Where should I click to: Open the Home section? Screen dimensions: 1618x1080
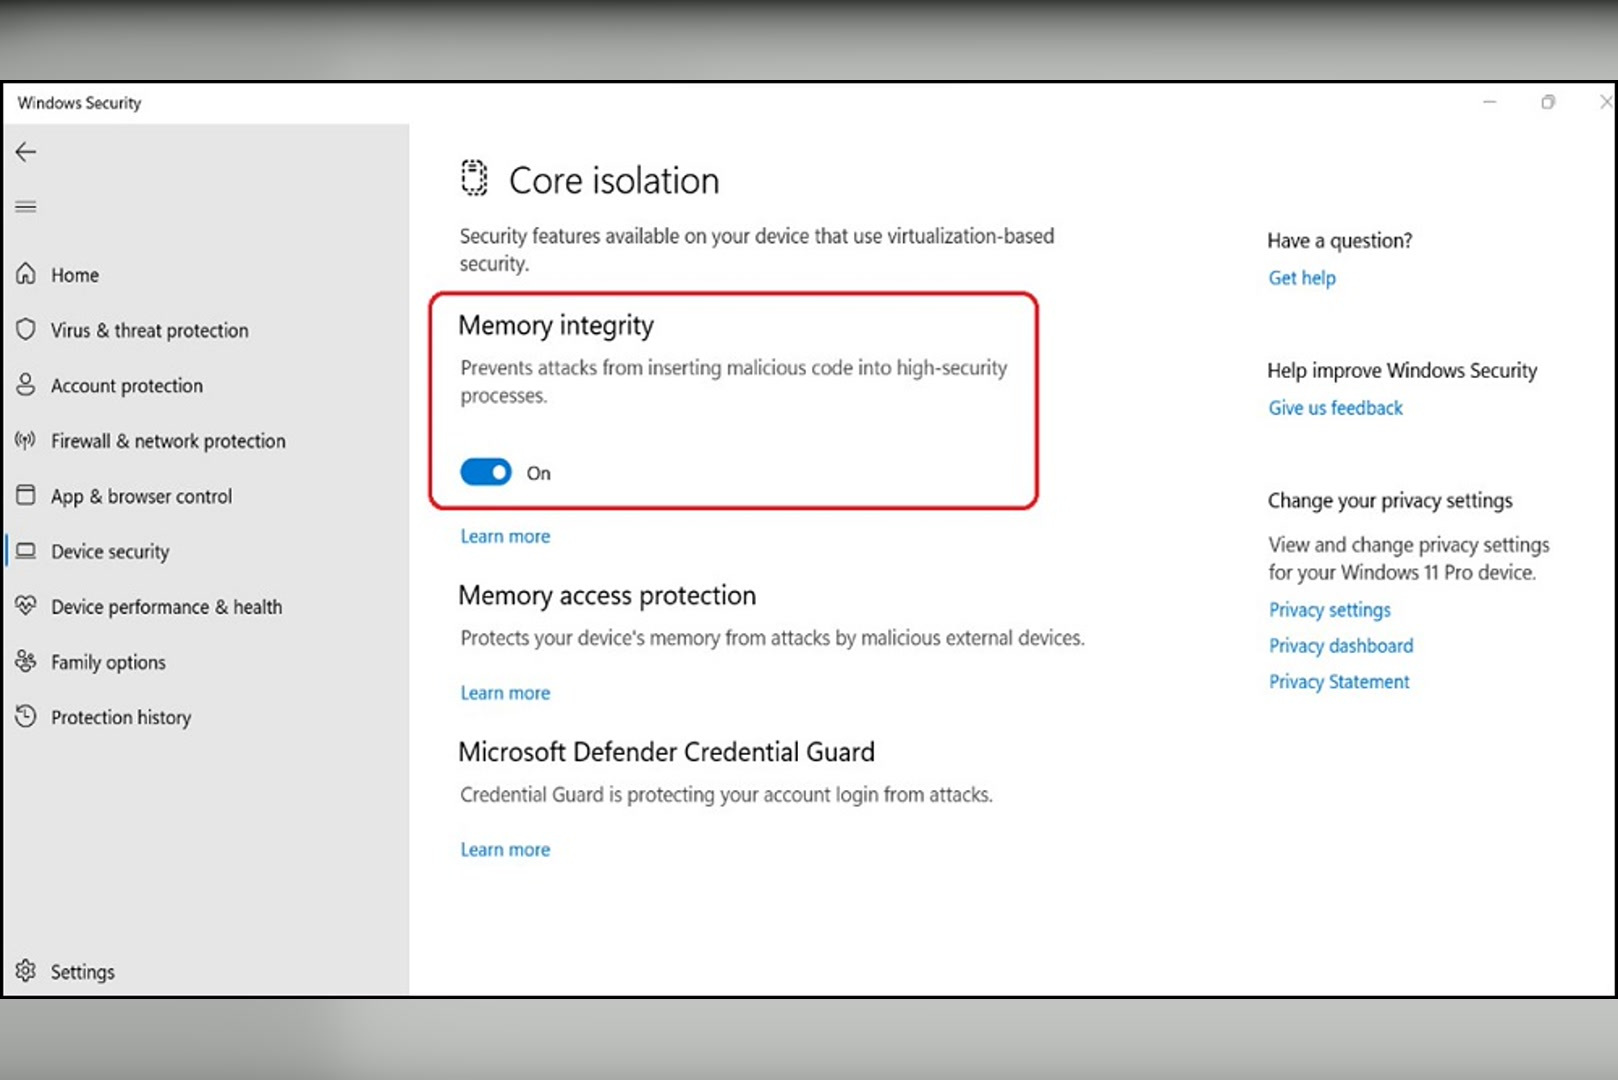[x=75, y=275]
